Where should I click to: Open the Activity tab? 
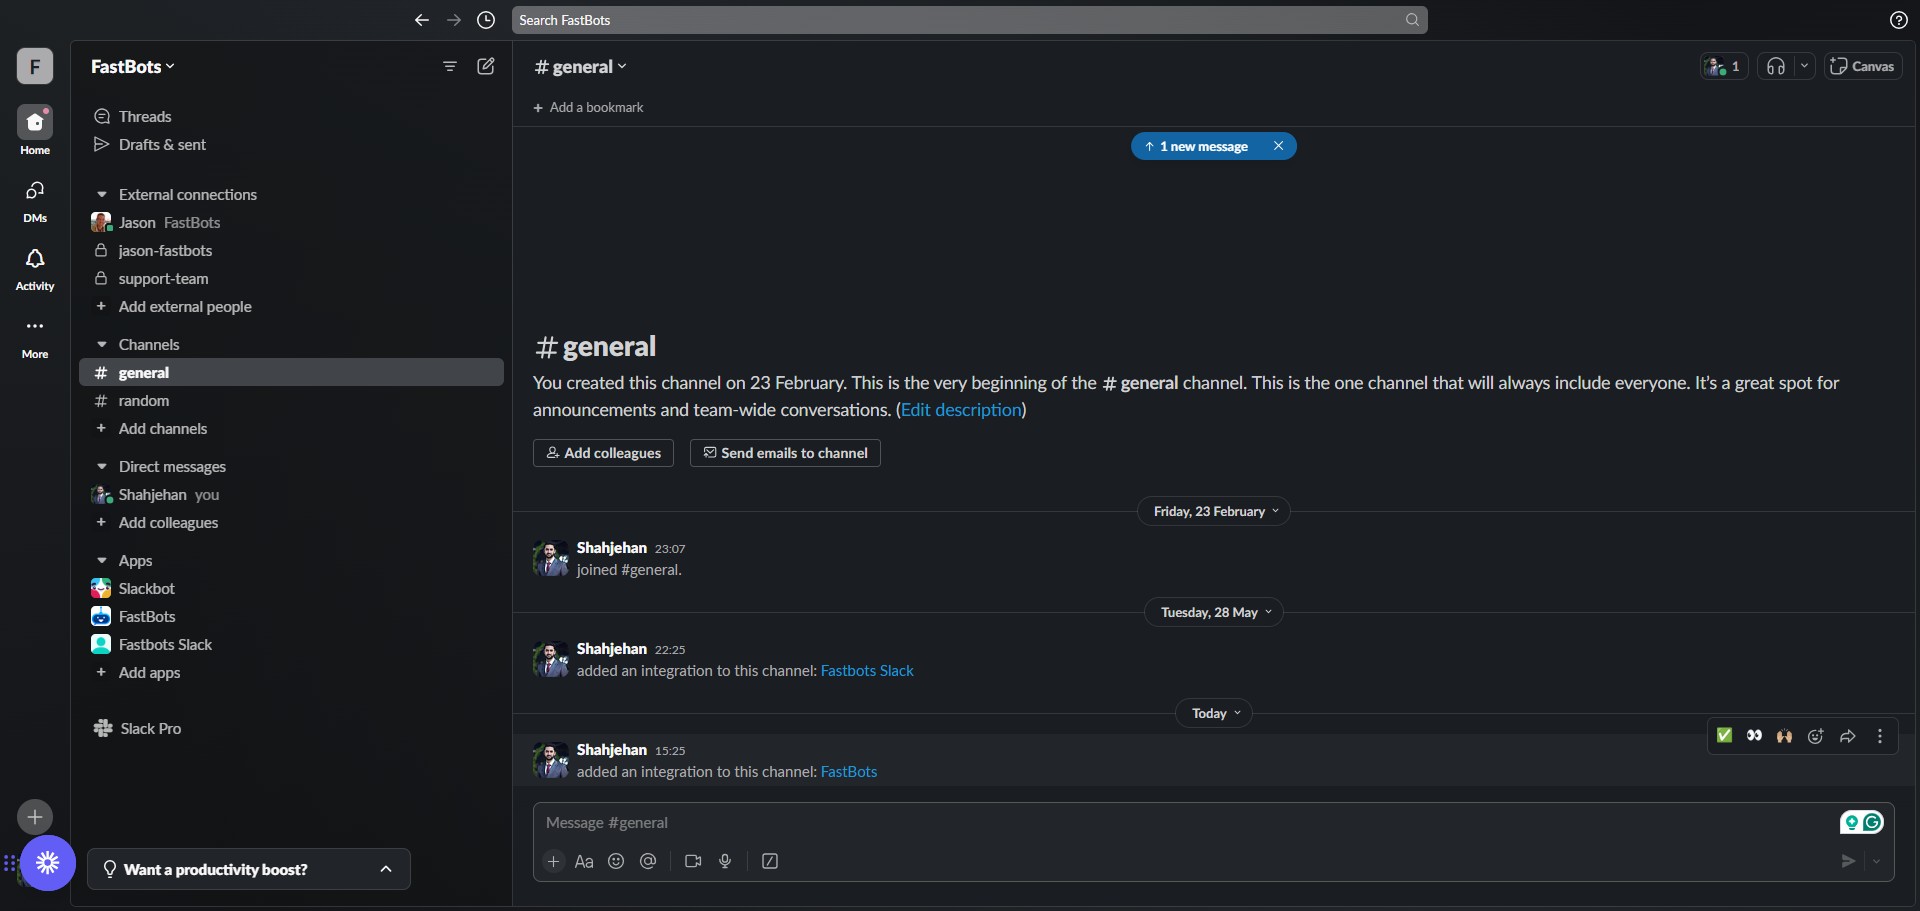point(35,269)
